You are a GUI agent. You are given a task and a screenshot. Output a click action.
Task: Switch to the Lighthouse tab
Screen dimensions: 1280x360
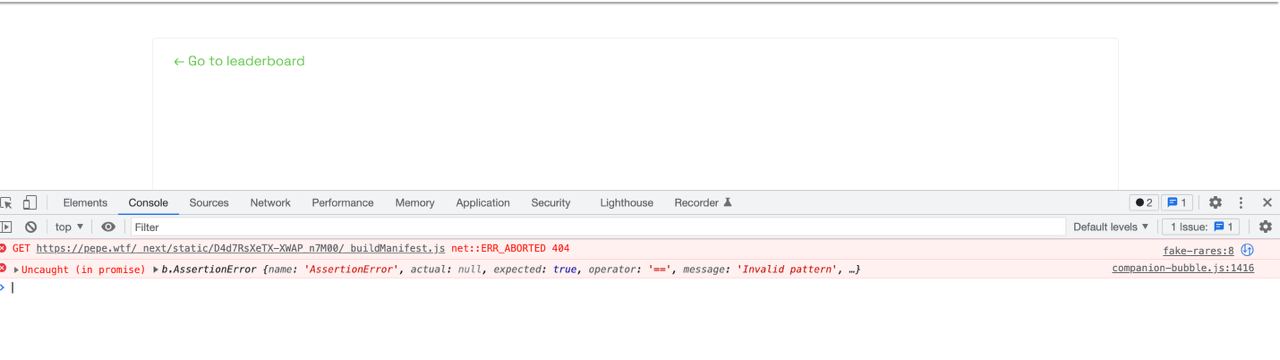(x=626, y=202)
